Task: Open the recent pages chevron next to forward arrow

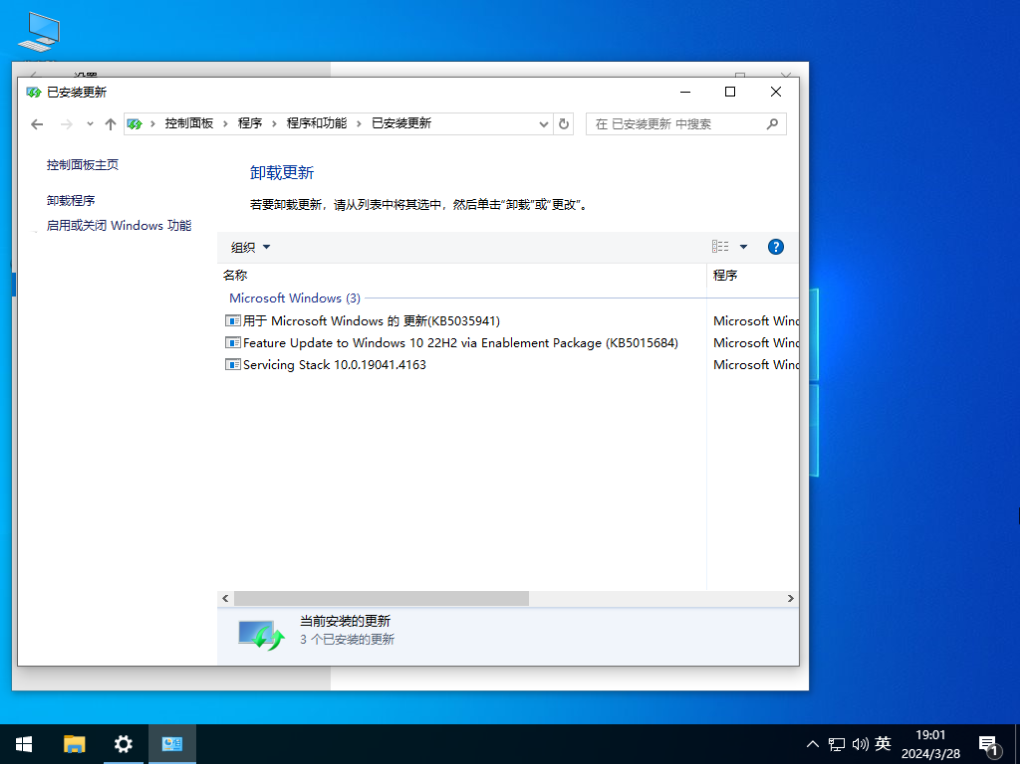Action: point(90,123)
